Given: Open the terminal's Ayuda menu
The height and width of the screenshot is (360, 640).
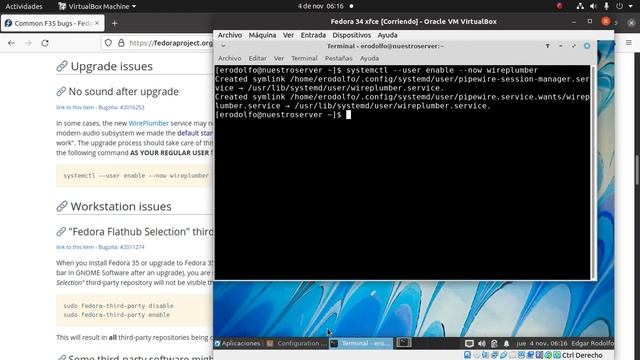Looking at the screenshot, I should coord(369,58).
